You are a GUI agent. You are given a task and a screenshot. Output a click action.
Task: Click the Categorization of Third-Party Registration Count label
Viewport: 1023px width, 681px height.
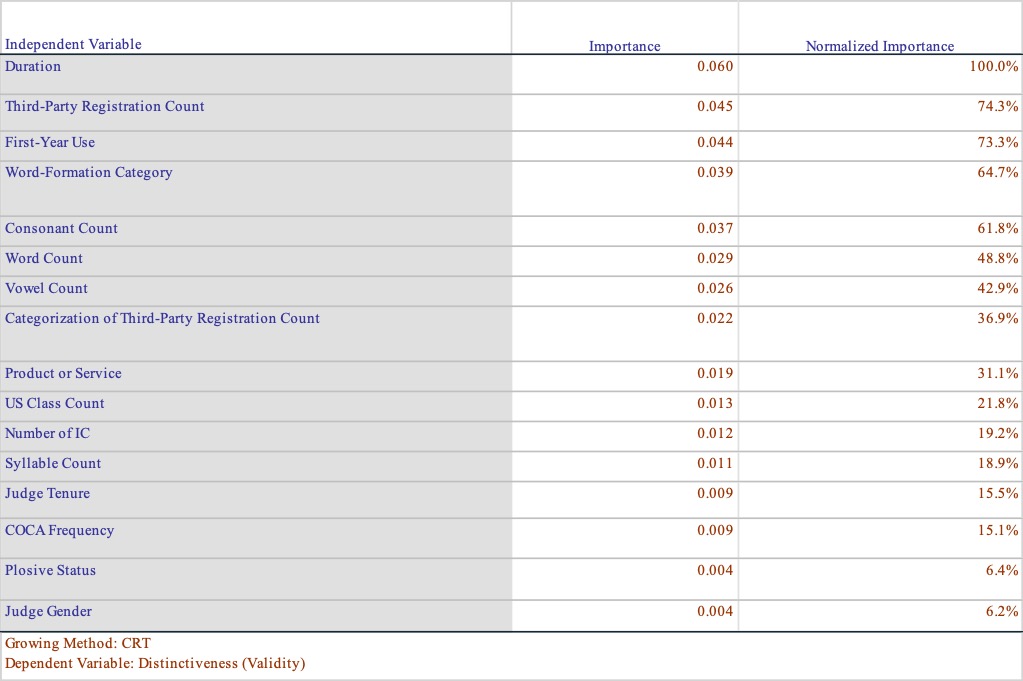[x=162, y=319]
